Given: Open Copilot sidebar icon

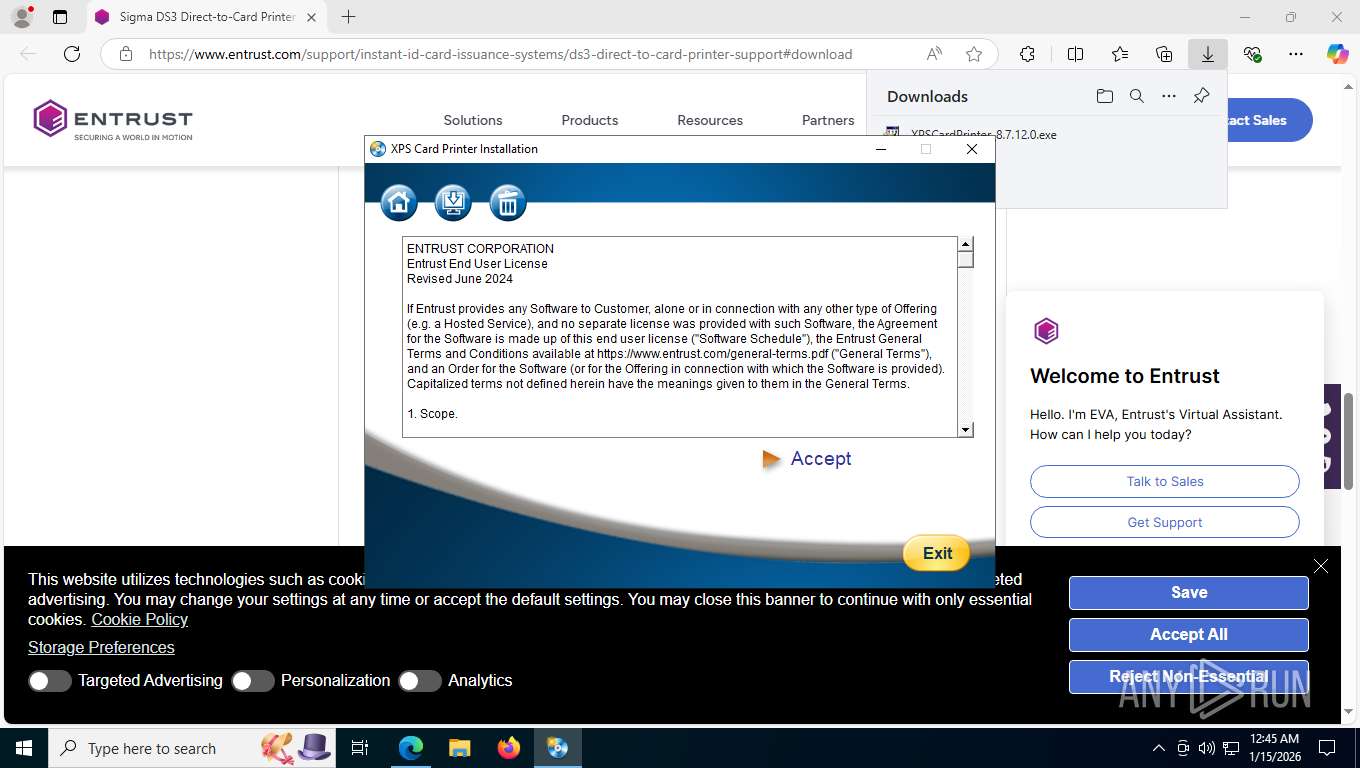Looking at the screenshot, I should click(x=1337, y=54).
